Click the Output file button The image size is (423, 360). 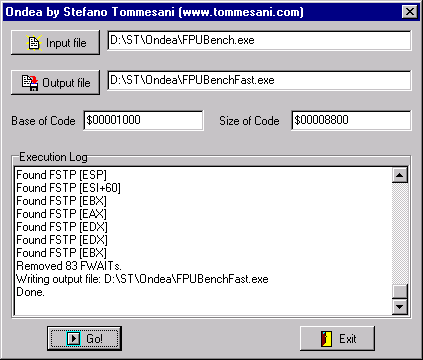tap(55, 82)
